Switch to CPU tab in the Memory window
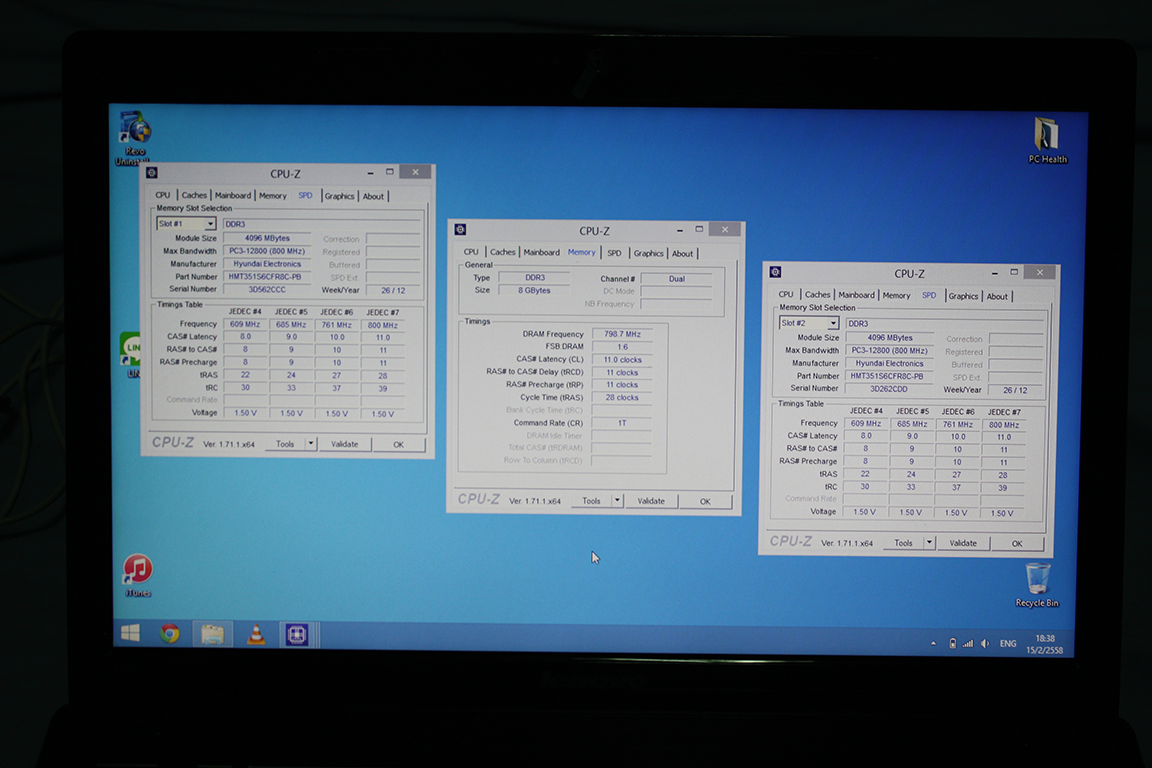The height and width of the screenshot is (768, 1152). click(471, 252)
